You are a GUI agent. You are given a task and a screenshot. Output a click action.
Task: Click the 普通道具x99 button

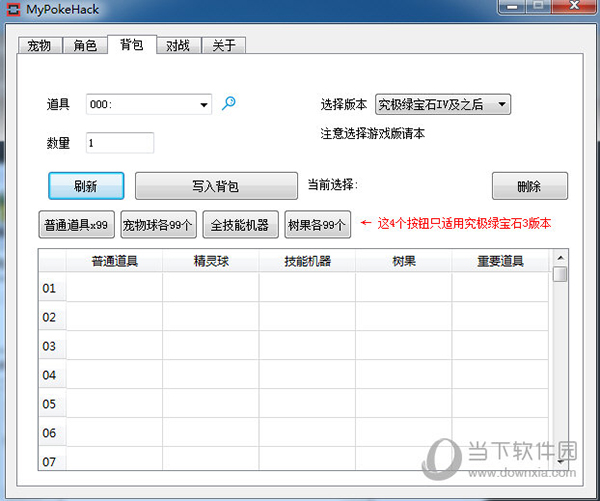pyautogui.click(x=77, y=225)
